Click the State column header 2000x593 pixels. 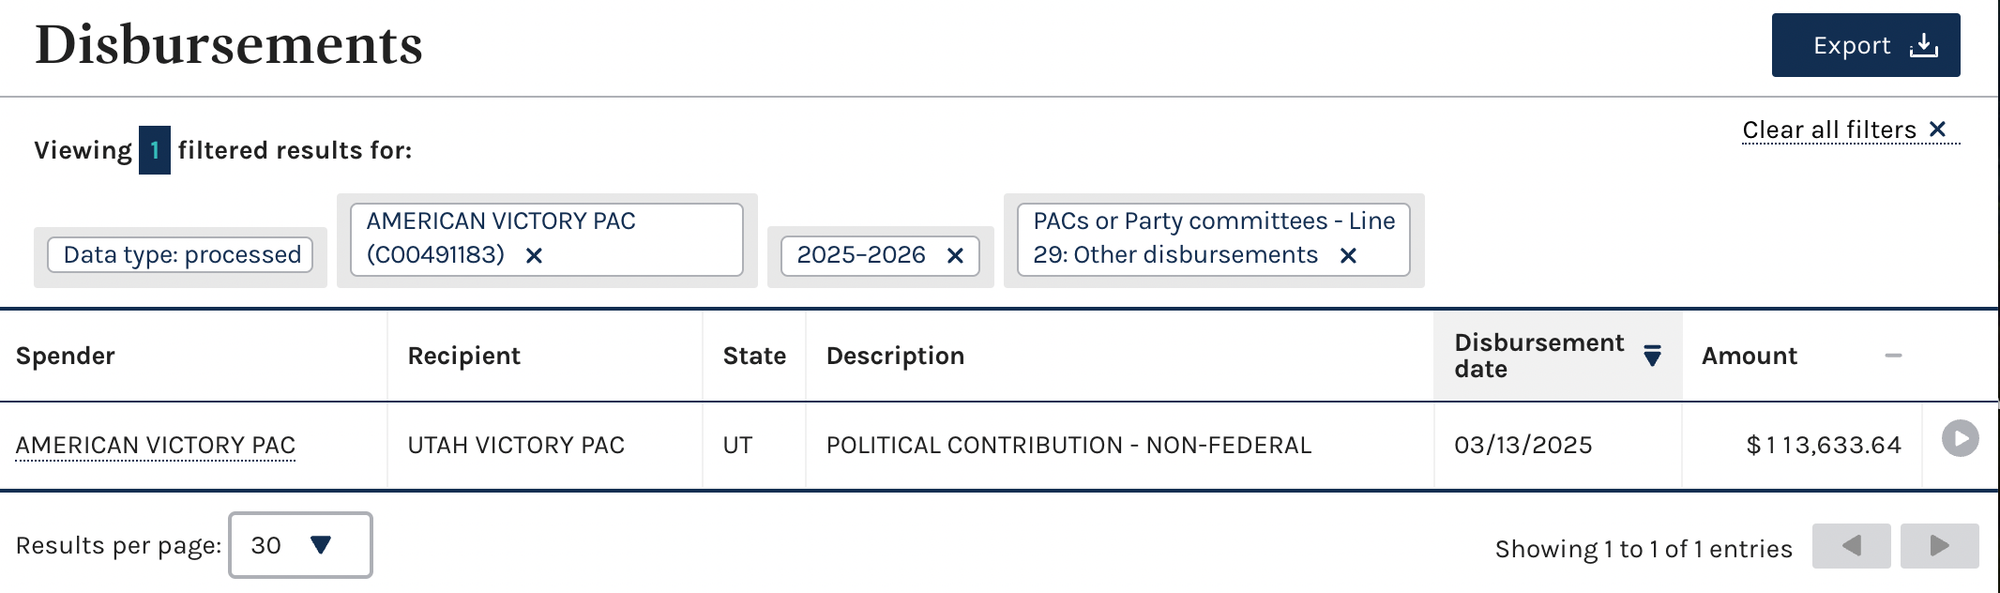754,356
